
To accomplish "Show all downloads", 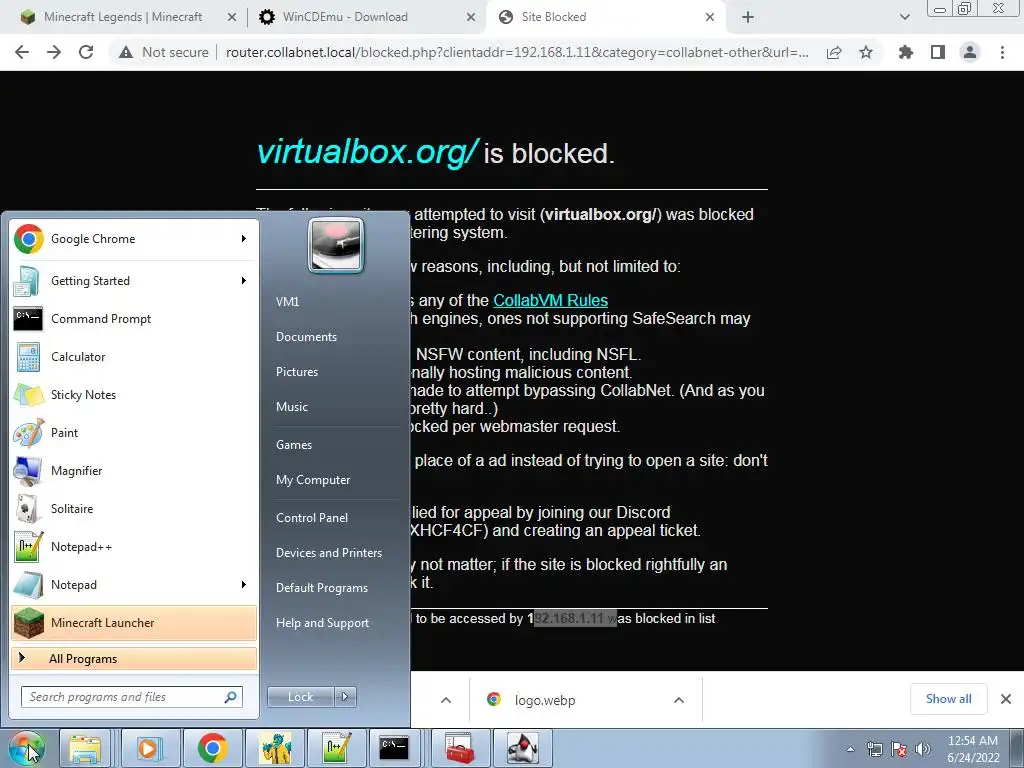I will pos(948,699).
